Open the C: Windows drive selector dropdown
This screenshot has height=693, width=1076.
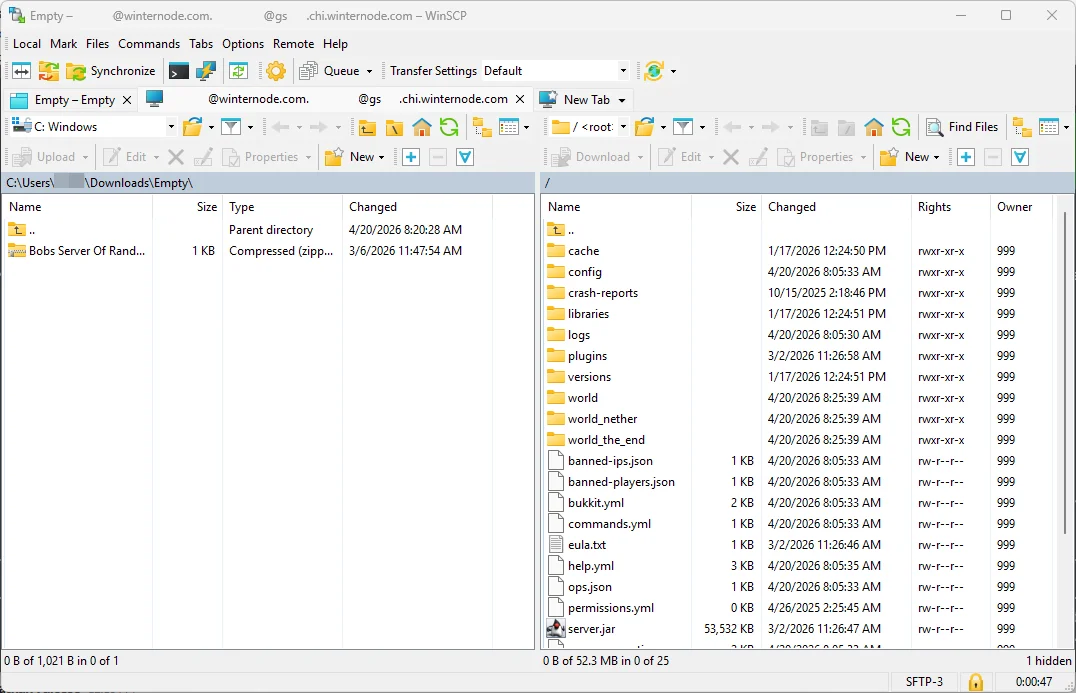(x=170, y=127)
